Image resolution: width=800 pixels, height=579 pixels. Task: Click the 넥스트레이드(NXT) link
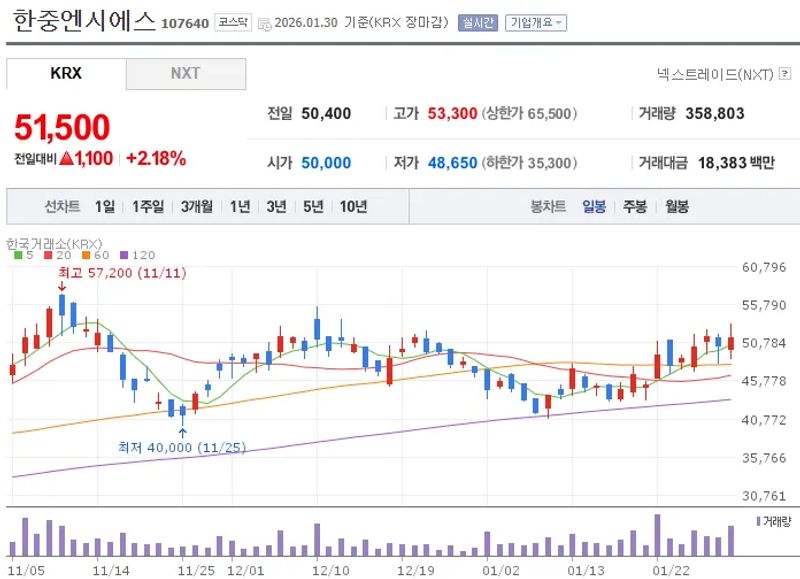[x=715, y=74]
